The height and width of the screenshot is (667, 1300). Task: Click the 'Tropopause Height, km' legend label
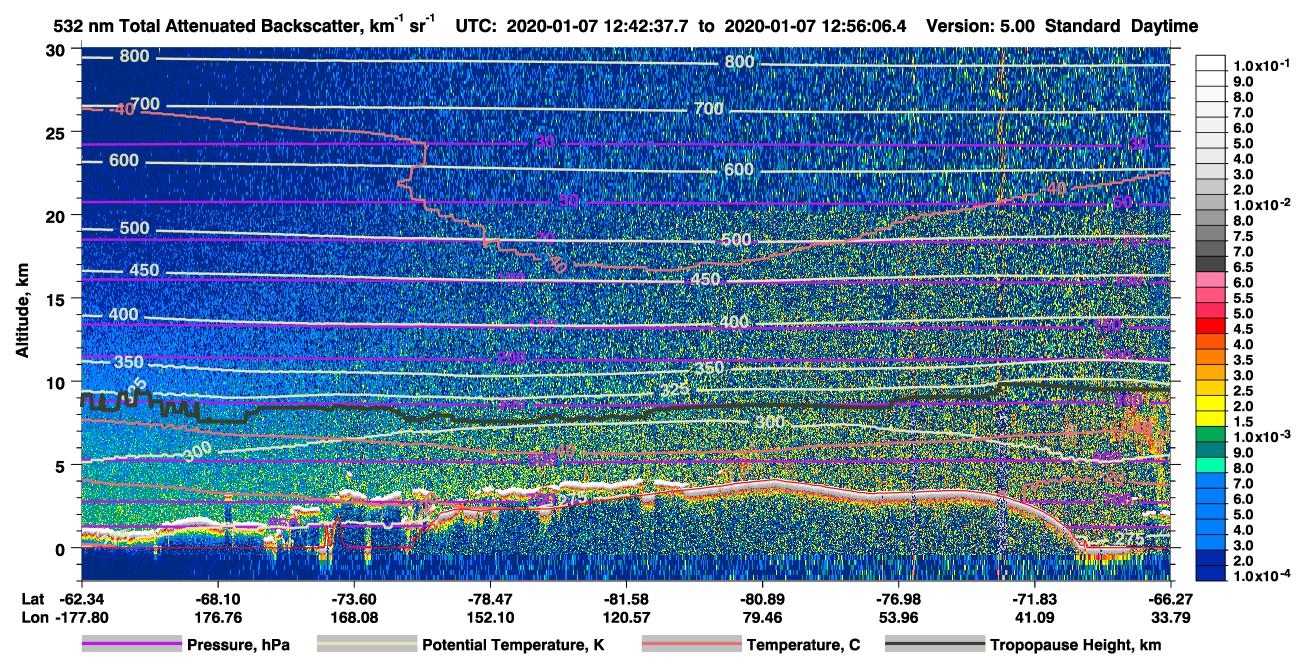1075,646
